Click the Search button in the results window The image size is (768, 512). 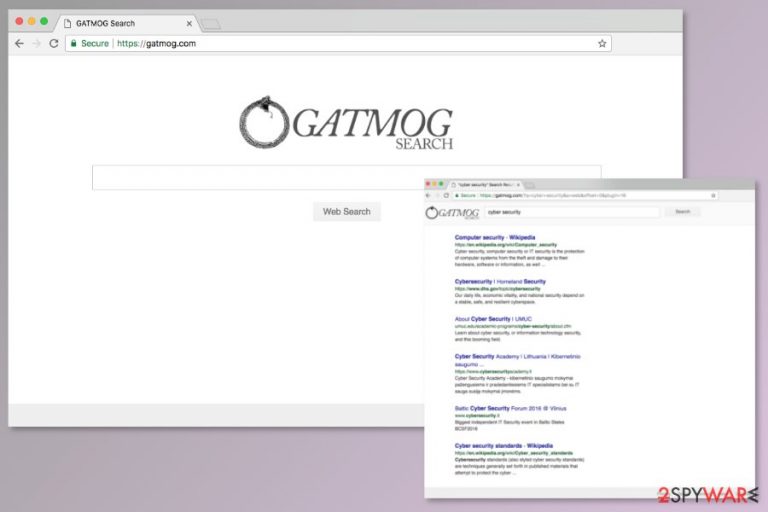click(683, 212)
